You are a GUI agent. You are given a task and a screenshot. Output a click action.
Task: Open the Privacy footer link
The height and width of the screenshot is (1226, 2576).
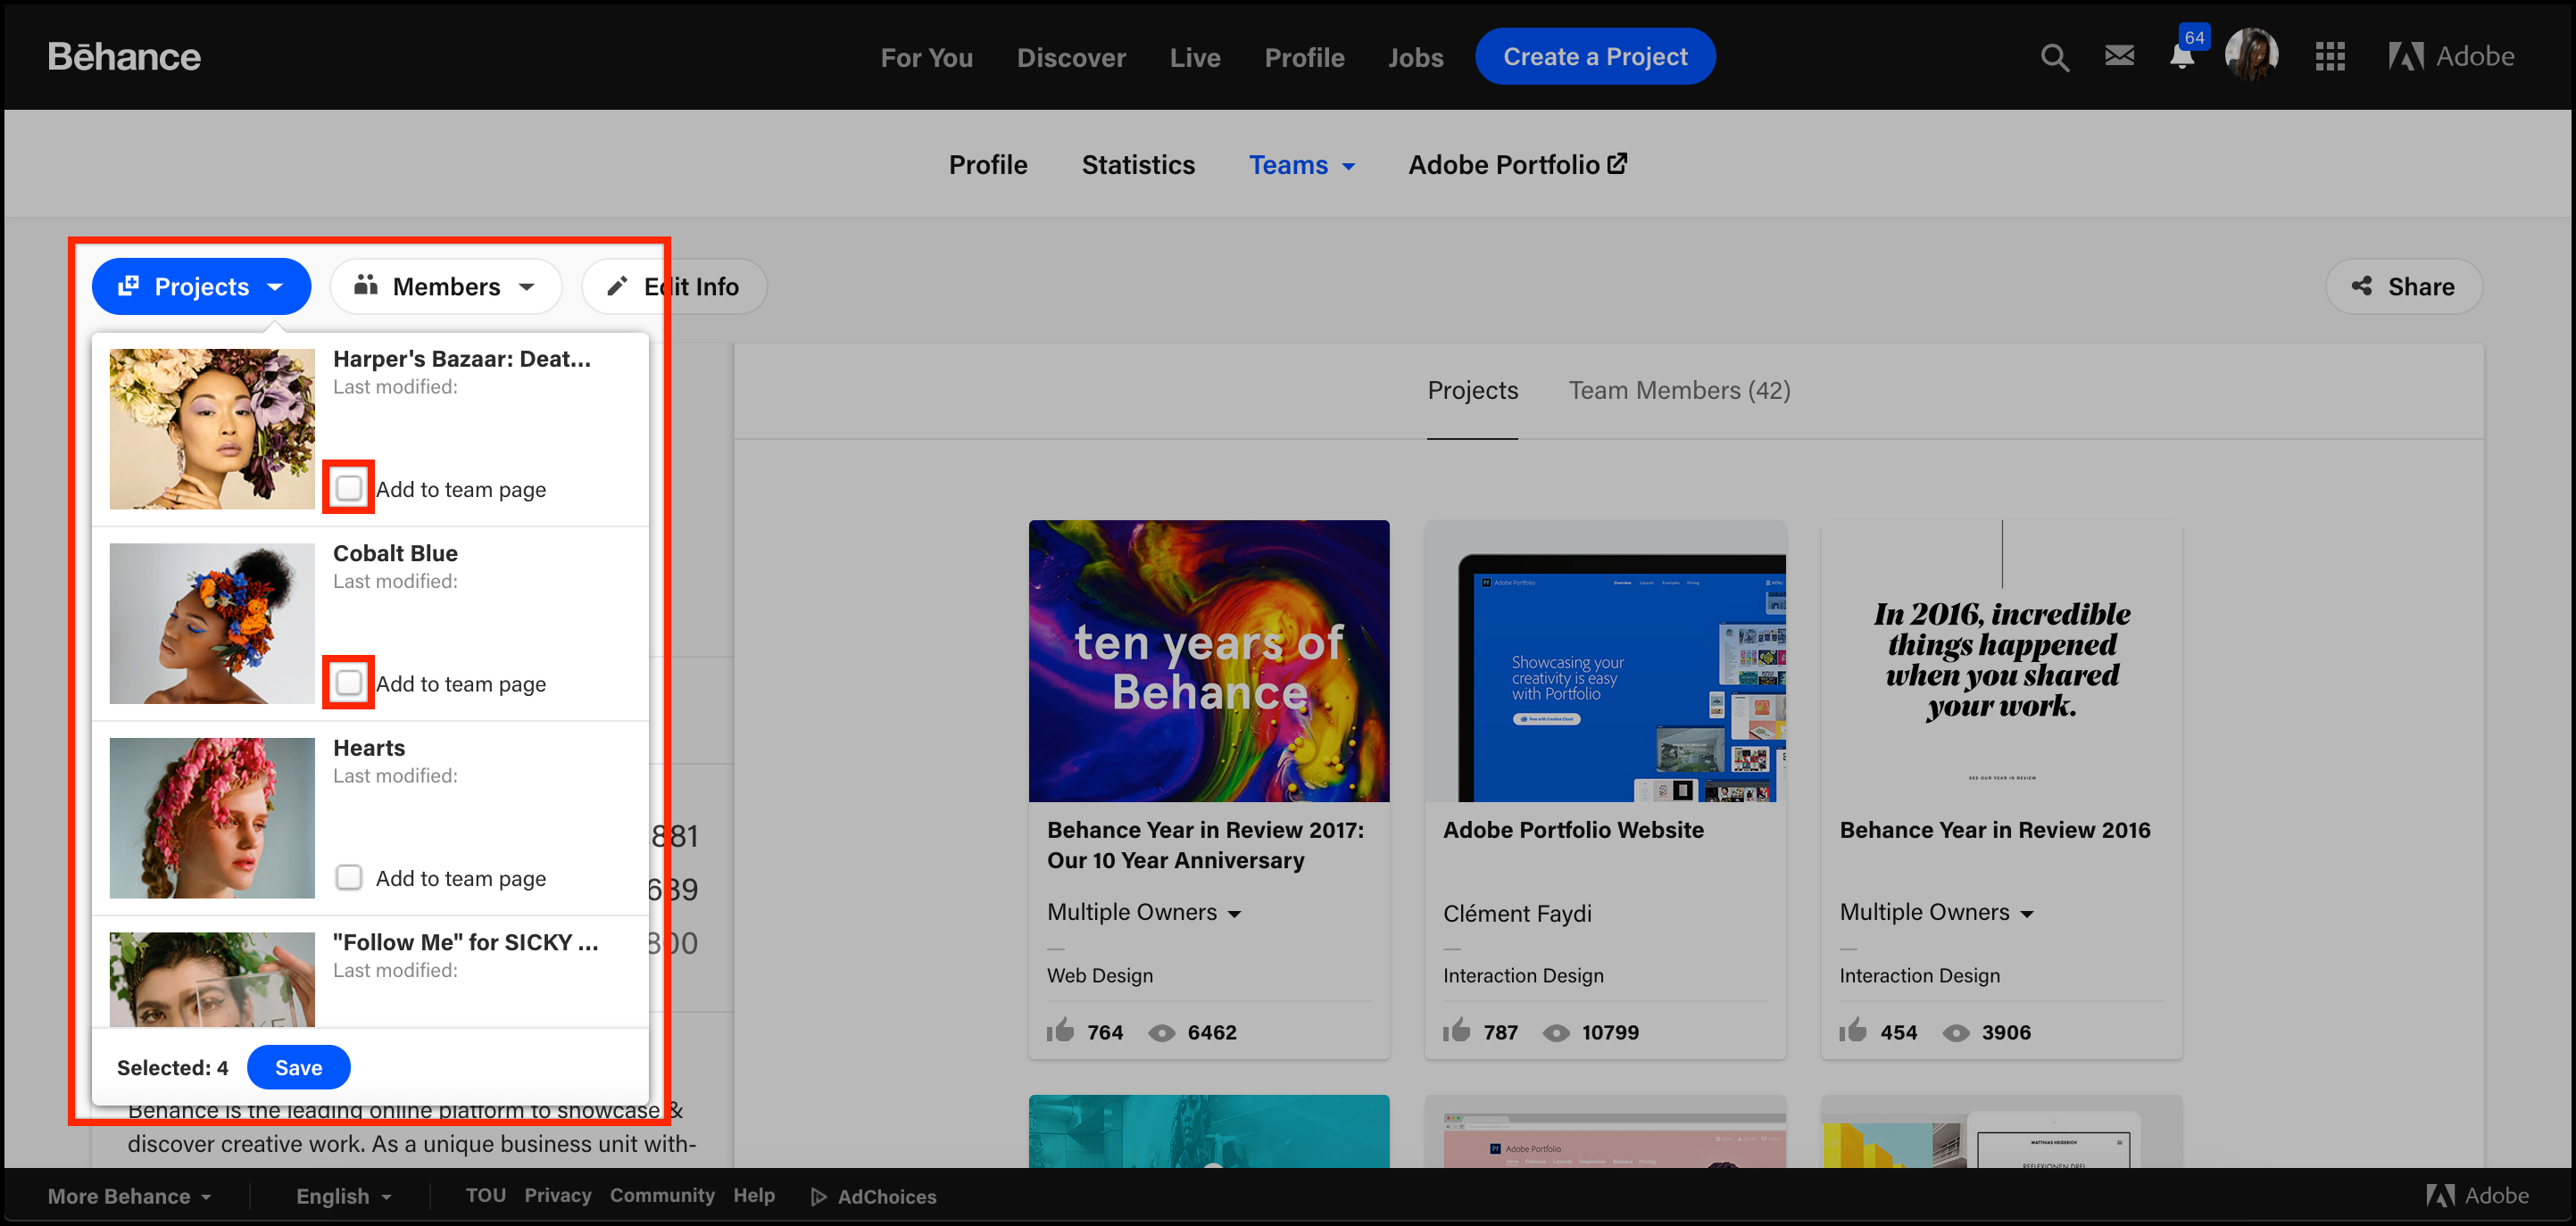[x=558, y=1195]
